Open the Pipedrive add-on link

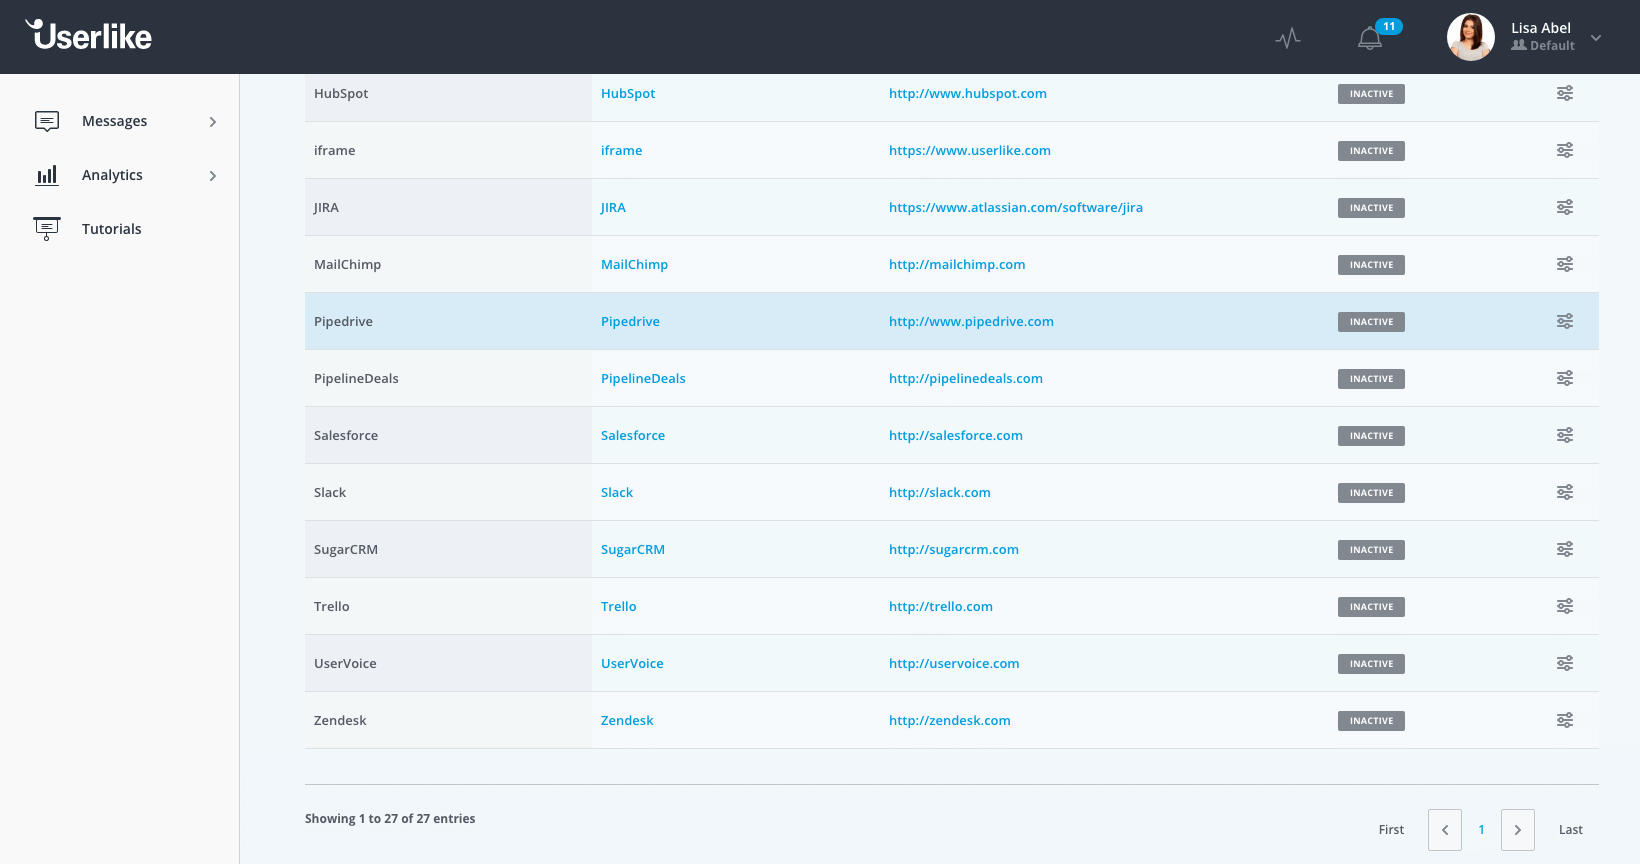click(630, 321)
